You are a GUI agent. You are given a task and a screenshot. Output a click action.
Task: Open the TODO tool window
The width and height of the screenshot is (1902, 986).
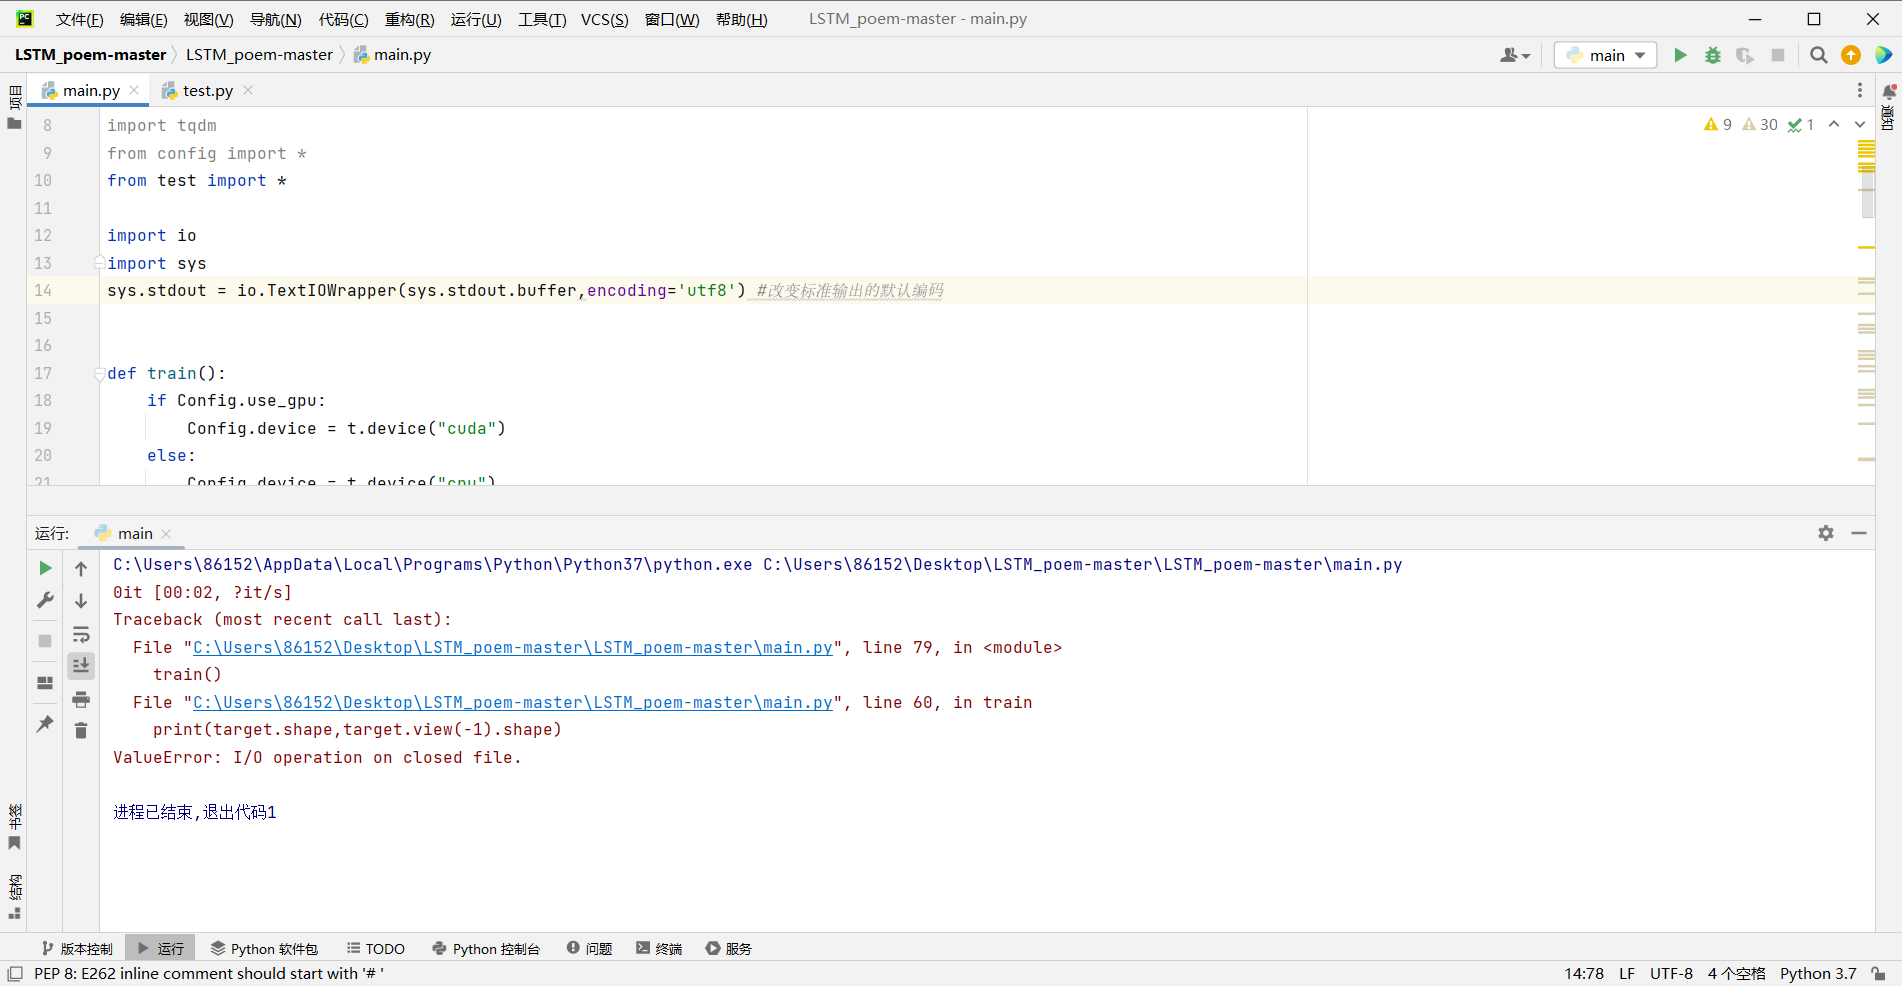click(376, 948)
